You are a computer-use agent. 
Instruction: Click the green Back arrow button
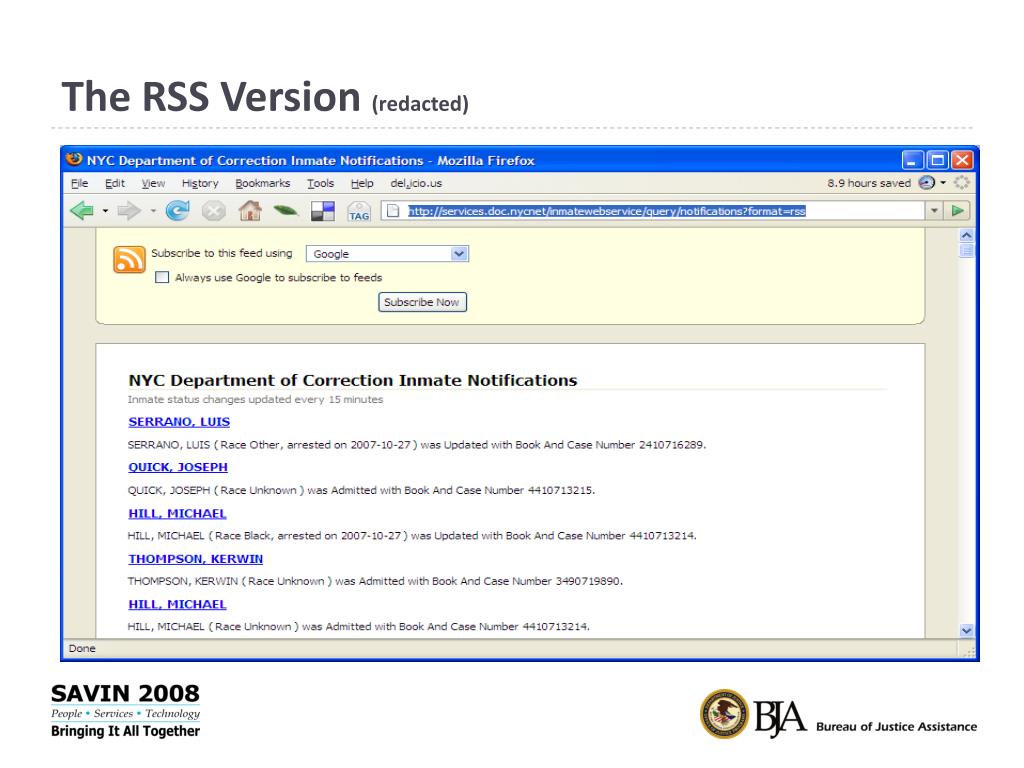[x=82, y=211]
